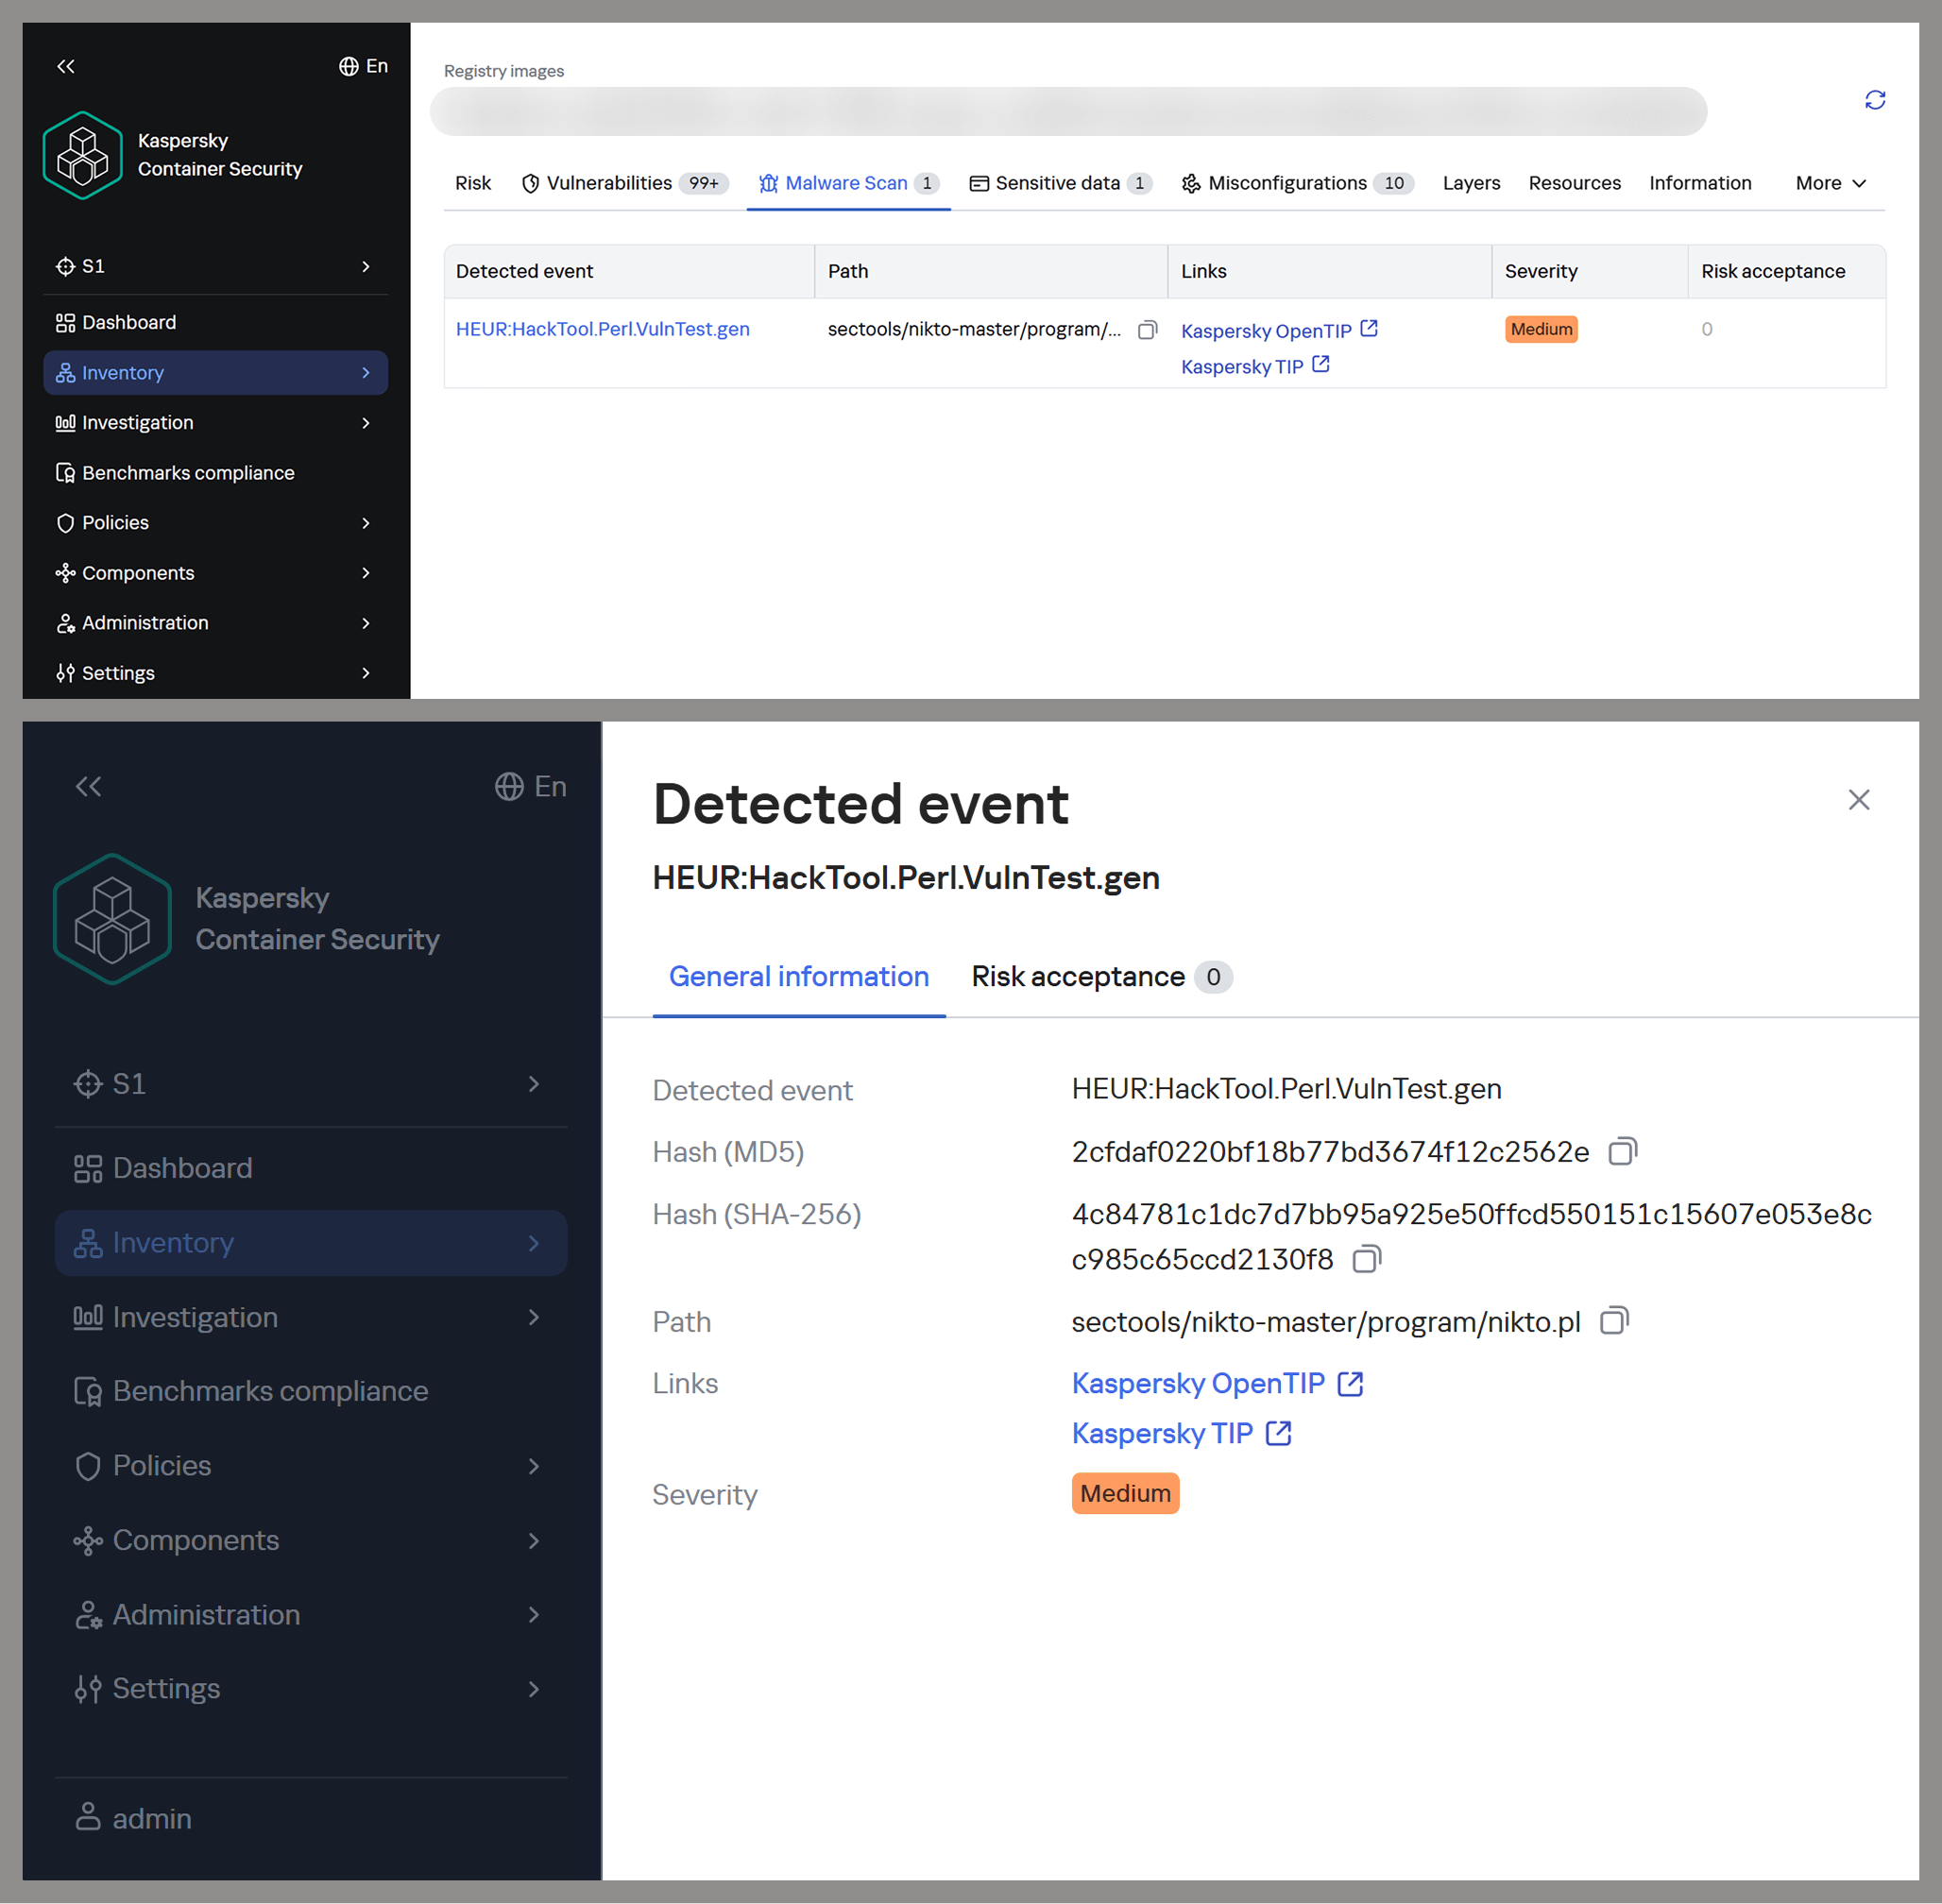Open Kaspersky TIP link in details panel
1942x1904 pixels.
[x=1162, y=1433]
